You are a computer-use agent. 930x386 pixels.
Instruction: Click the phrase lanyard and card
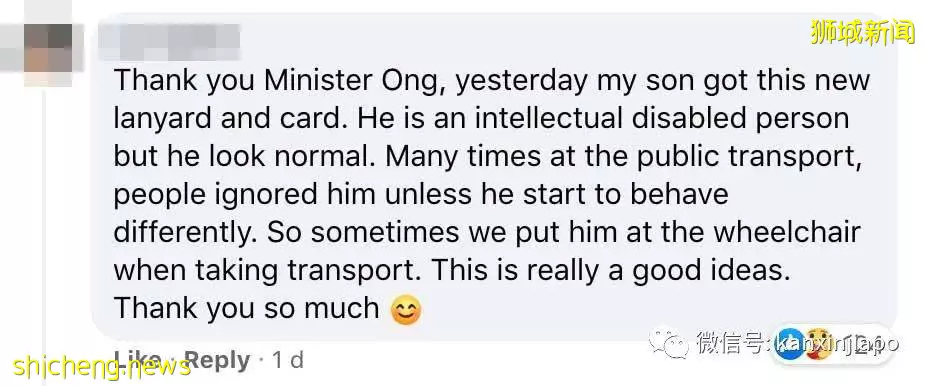pos(229,119)
